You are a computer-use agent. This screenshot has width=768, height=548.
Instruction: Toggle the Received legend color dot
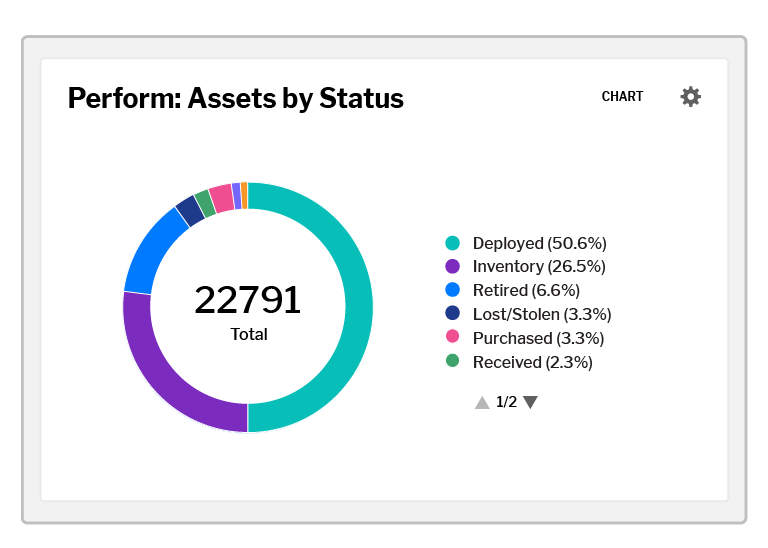tap(453, 361)
